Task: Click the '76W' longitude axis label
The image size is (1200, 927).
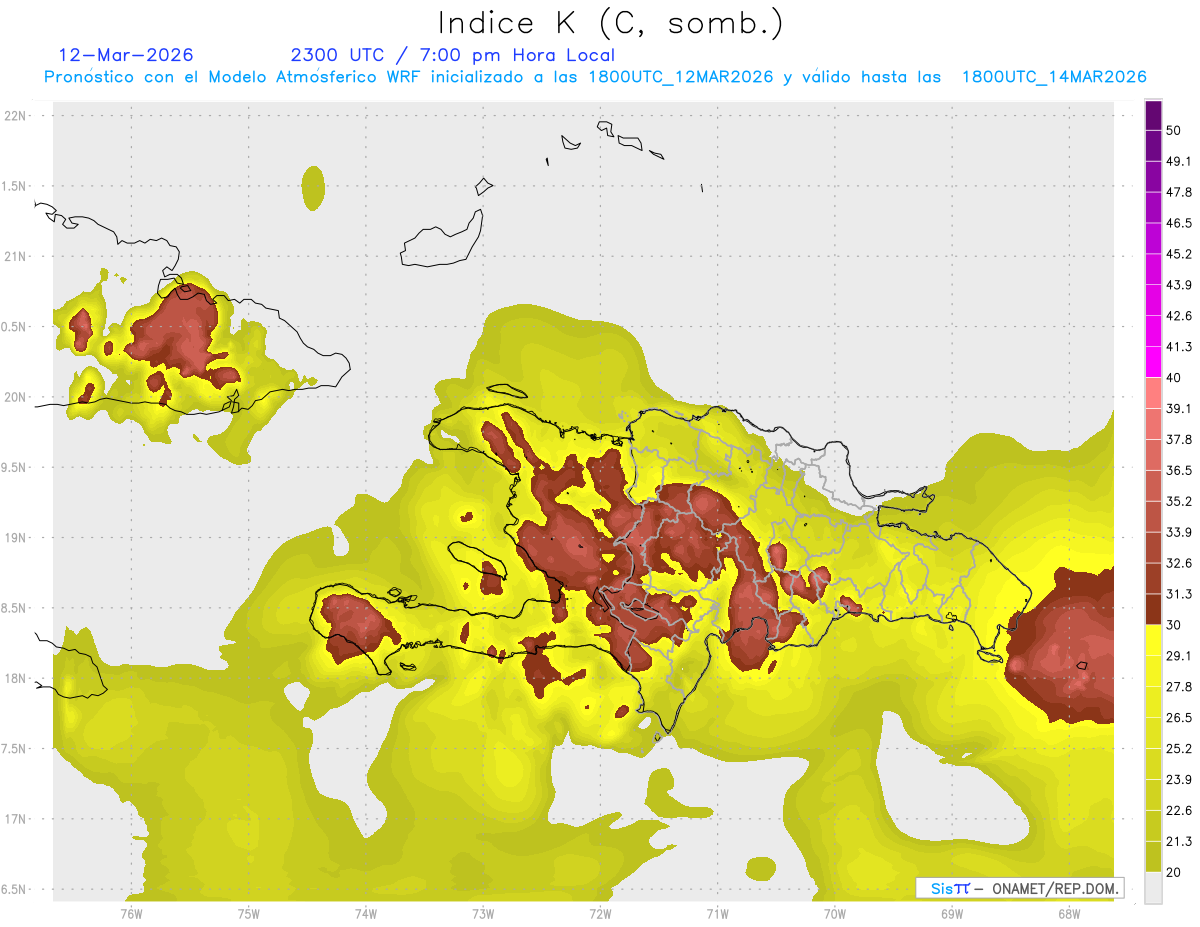Action: click(131, 914)
